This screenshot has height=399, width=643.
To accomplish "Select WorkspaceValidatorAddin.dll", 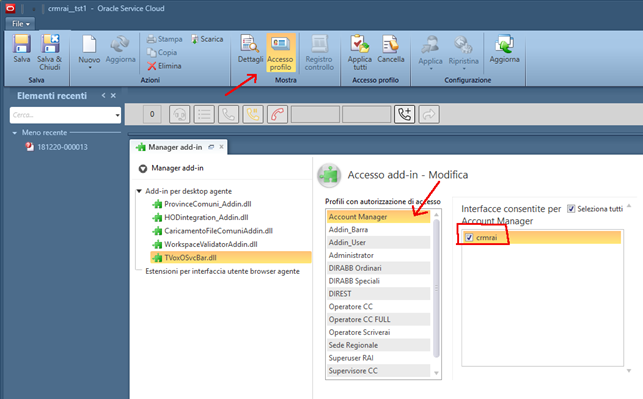I will [211, 244].
